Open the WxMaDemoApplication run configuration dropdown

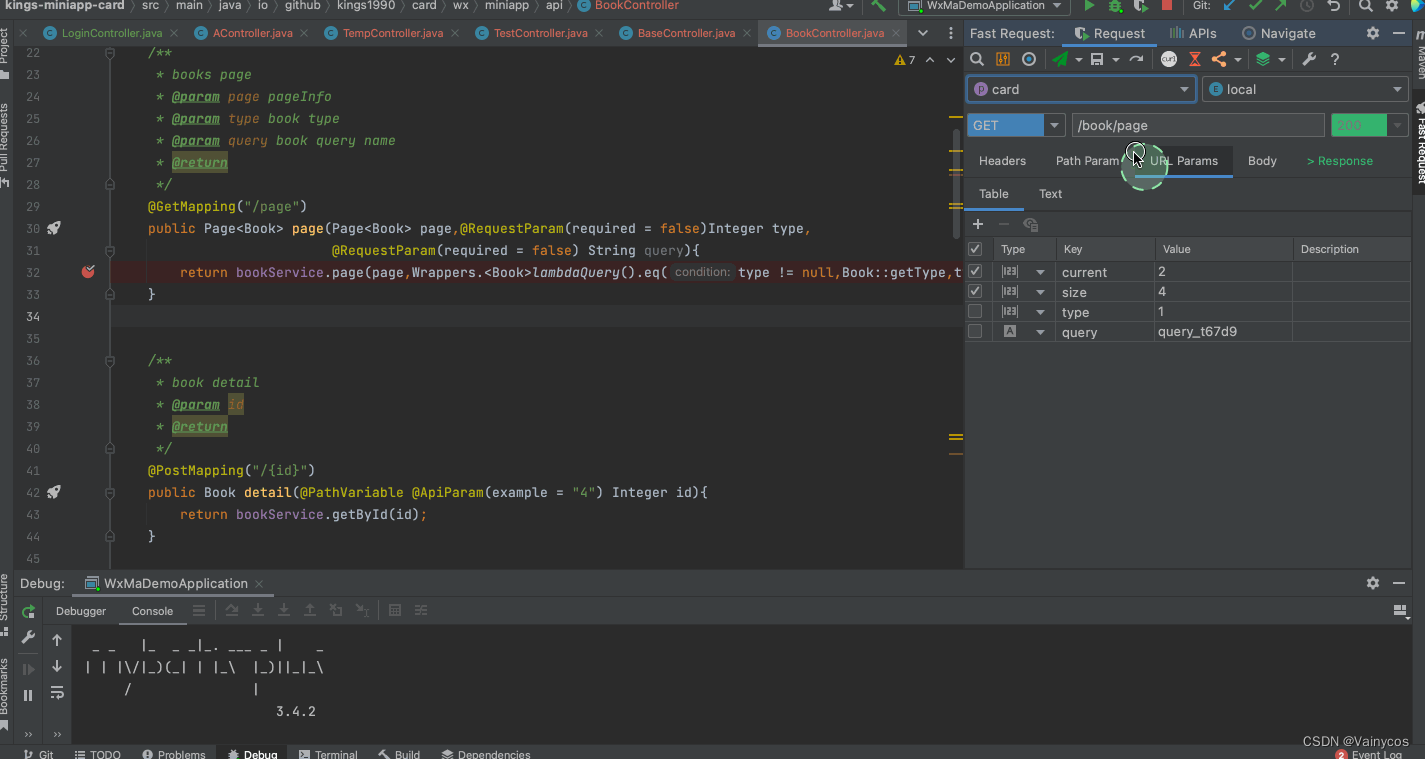click(986, 6)
